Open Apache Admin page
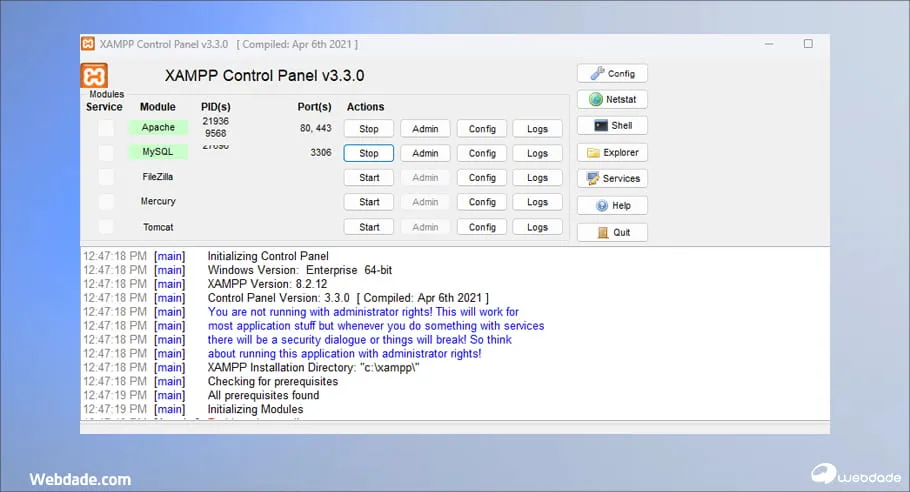Screen dimensions: 910x492 click(x=425, y=129)
